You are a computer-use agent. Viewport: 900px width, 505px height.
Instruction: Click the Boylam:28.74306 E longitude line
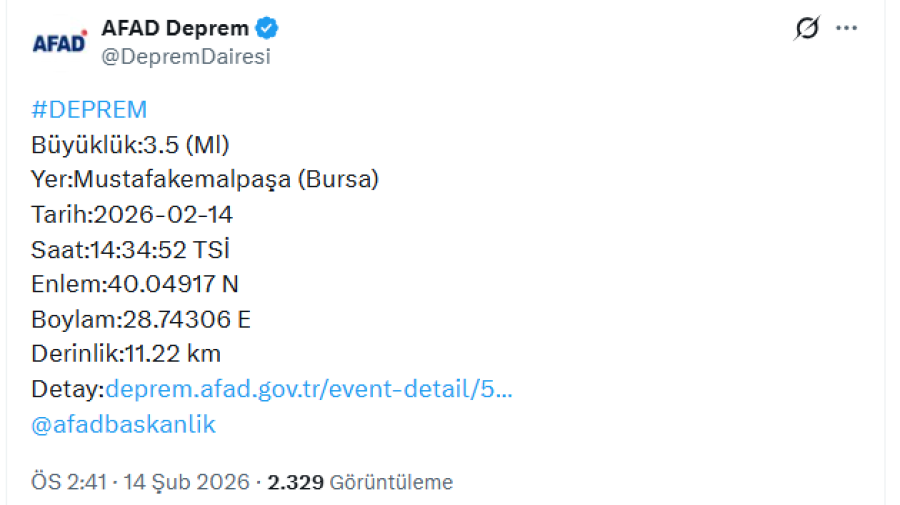pyautogui.click(x=141, y=319)
